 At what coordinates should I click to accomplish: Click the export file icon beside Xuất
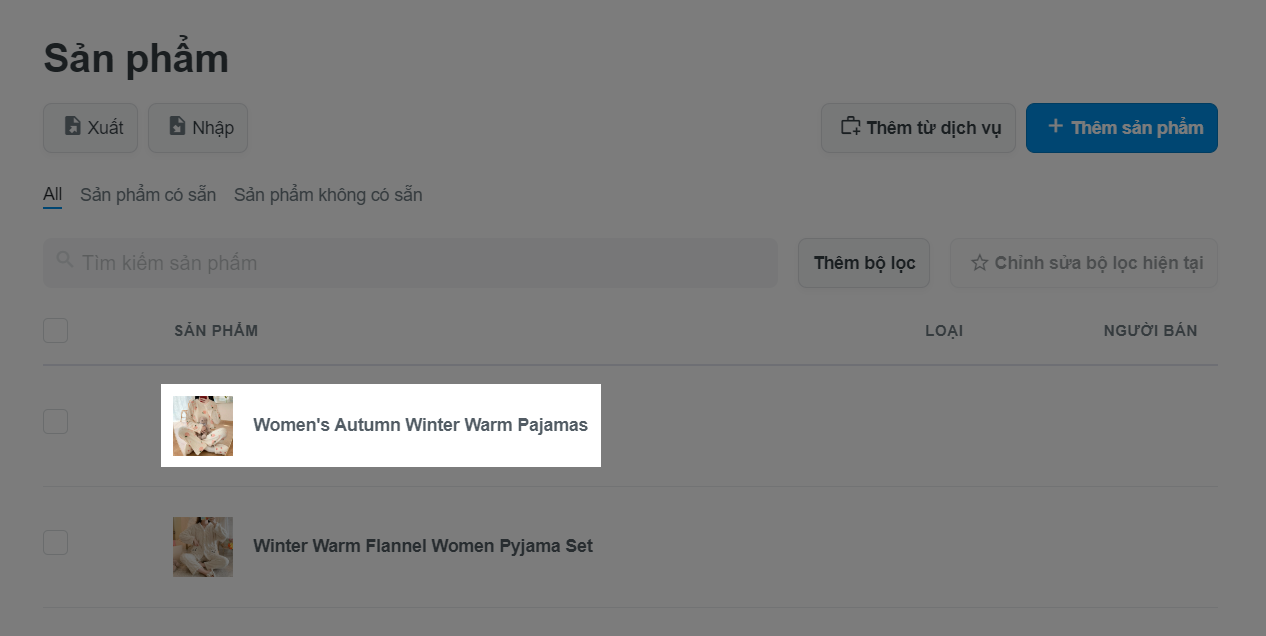[x=72, y=126]
